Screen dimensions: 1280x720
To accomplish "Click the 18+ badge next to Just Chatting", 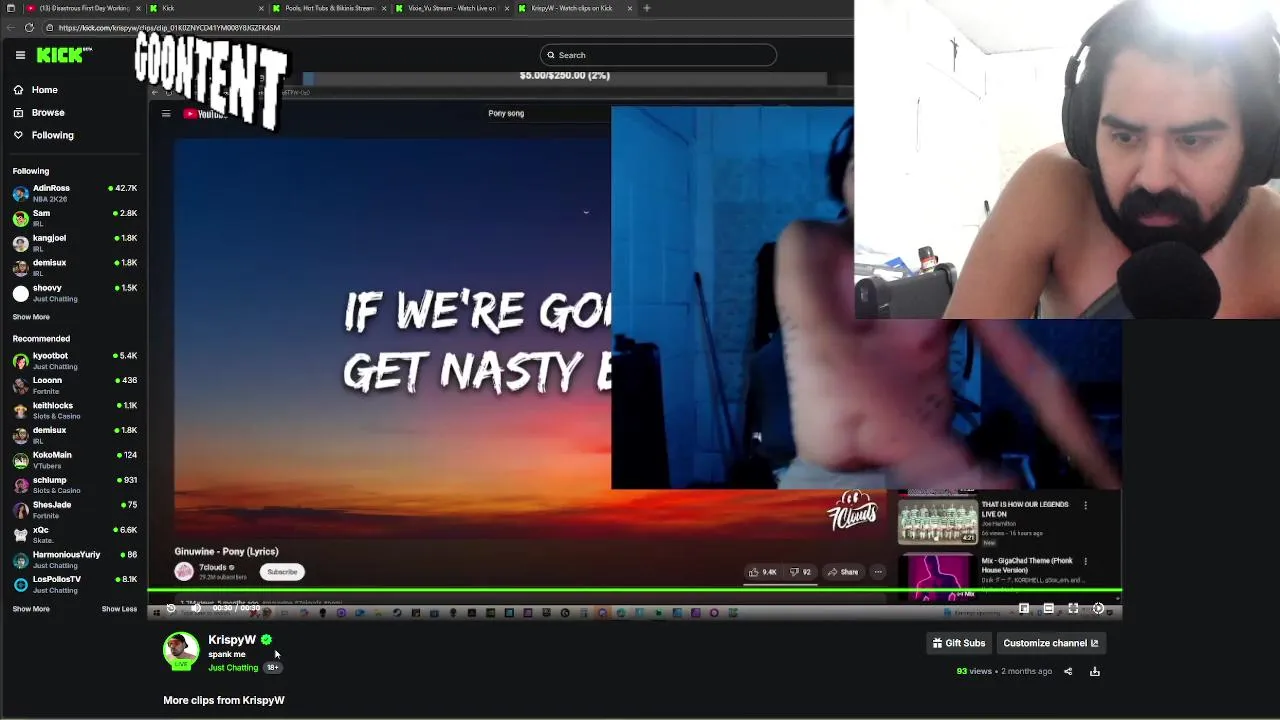I will (x=272, y=668).
